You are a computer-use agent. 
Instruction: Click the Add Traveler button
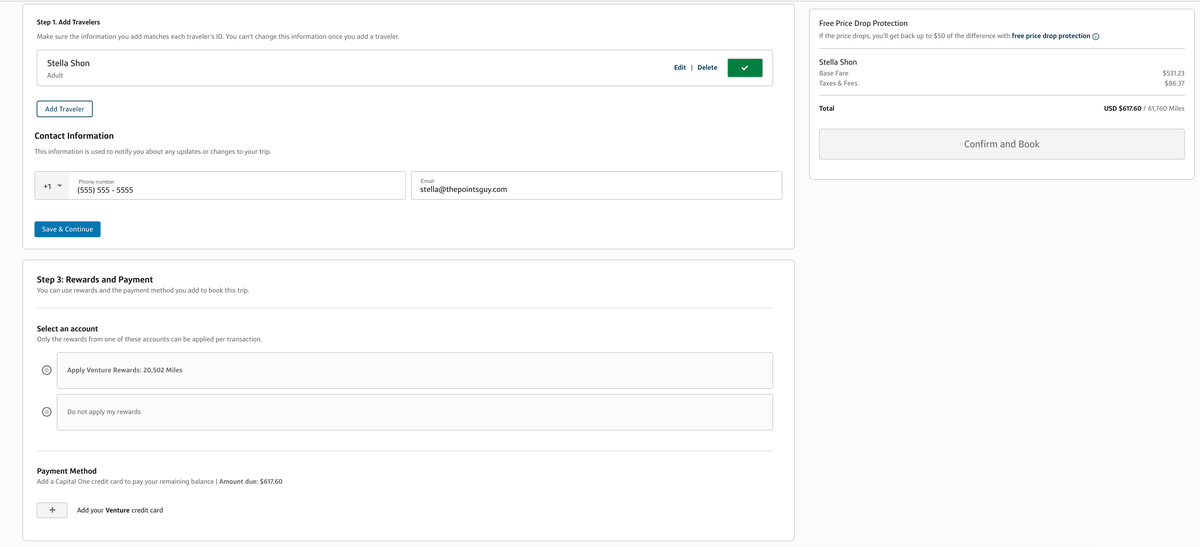coord(64,109)
